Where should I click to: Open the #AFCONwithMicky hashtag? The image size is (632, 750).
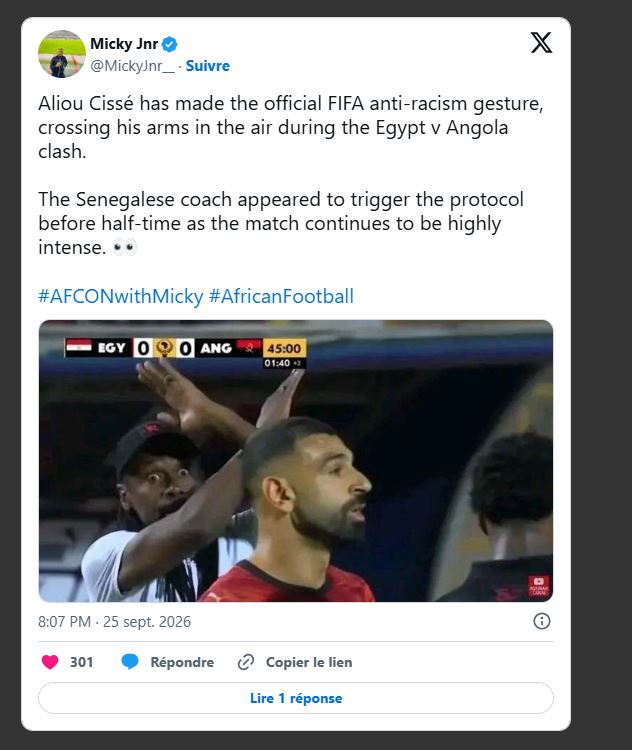coord(121,296)
